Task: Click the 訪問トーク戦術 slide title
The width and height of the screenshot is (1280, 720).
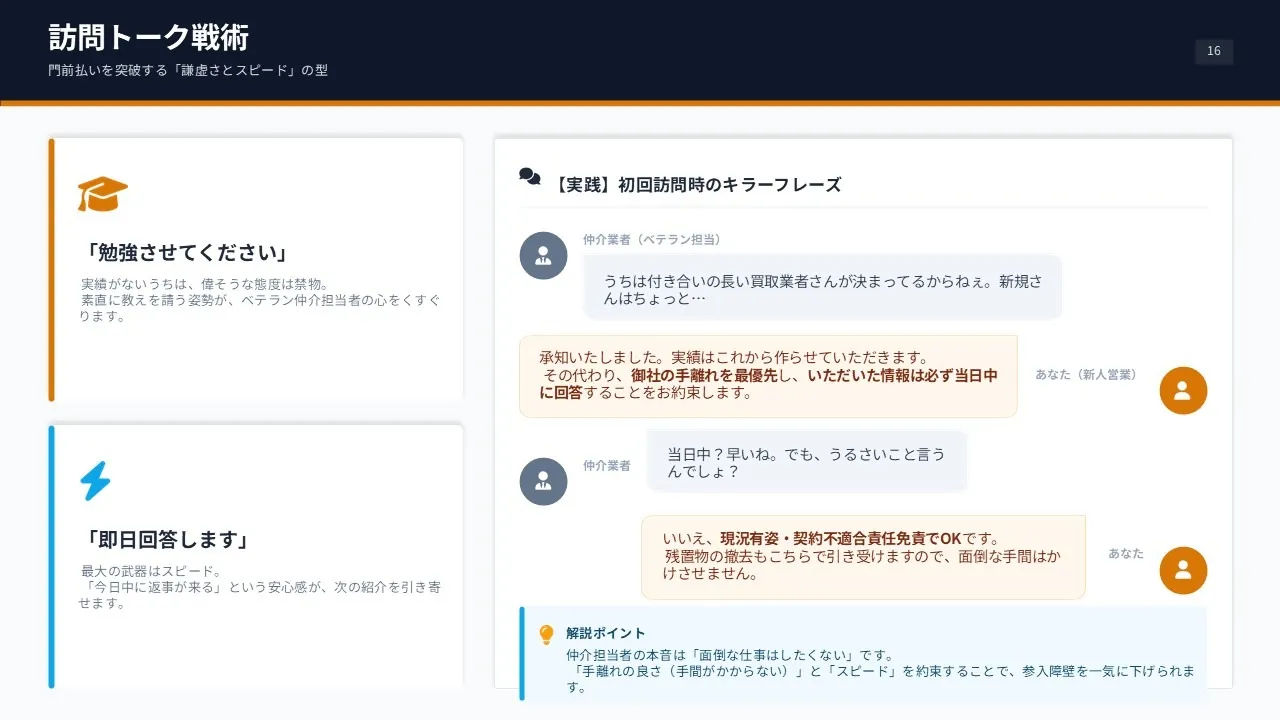Action: [x=149, y=38]
